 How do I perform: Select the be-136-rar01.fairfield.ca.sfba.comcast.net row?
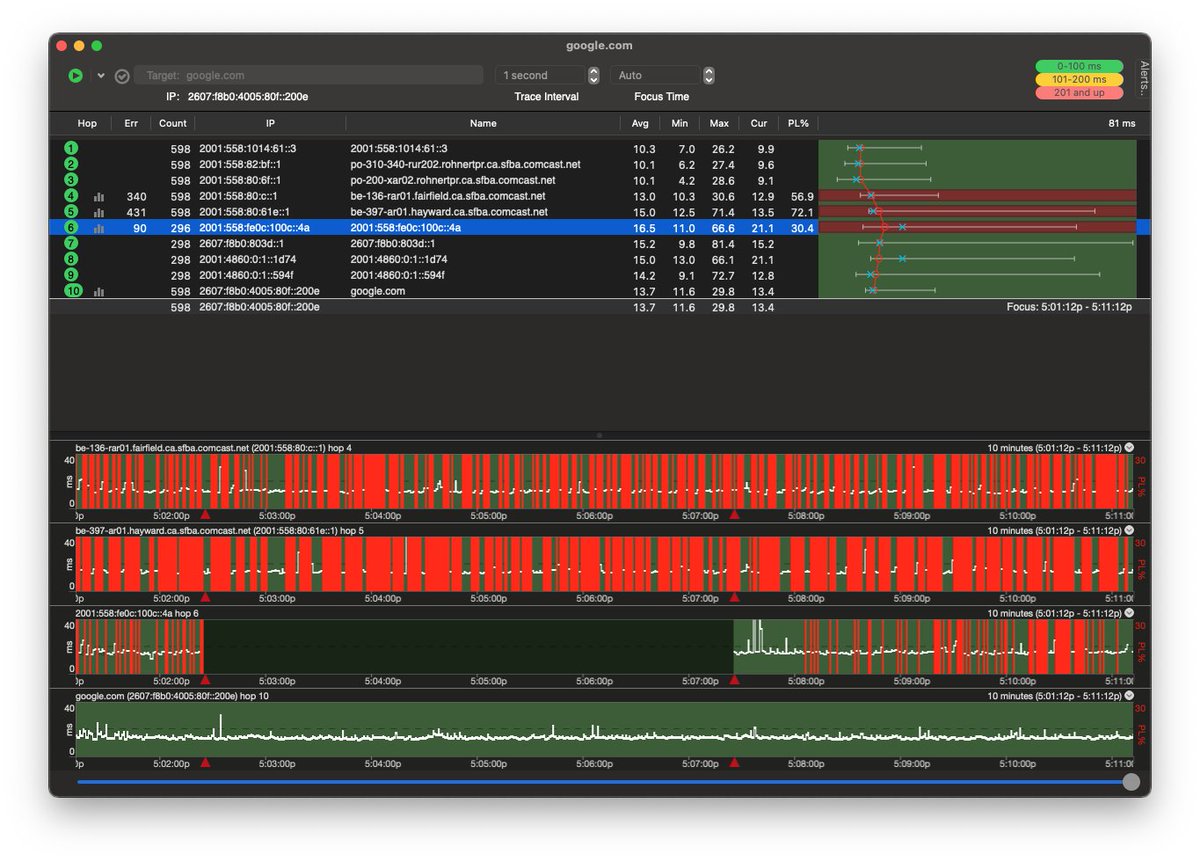[600, 196]
